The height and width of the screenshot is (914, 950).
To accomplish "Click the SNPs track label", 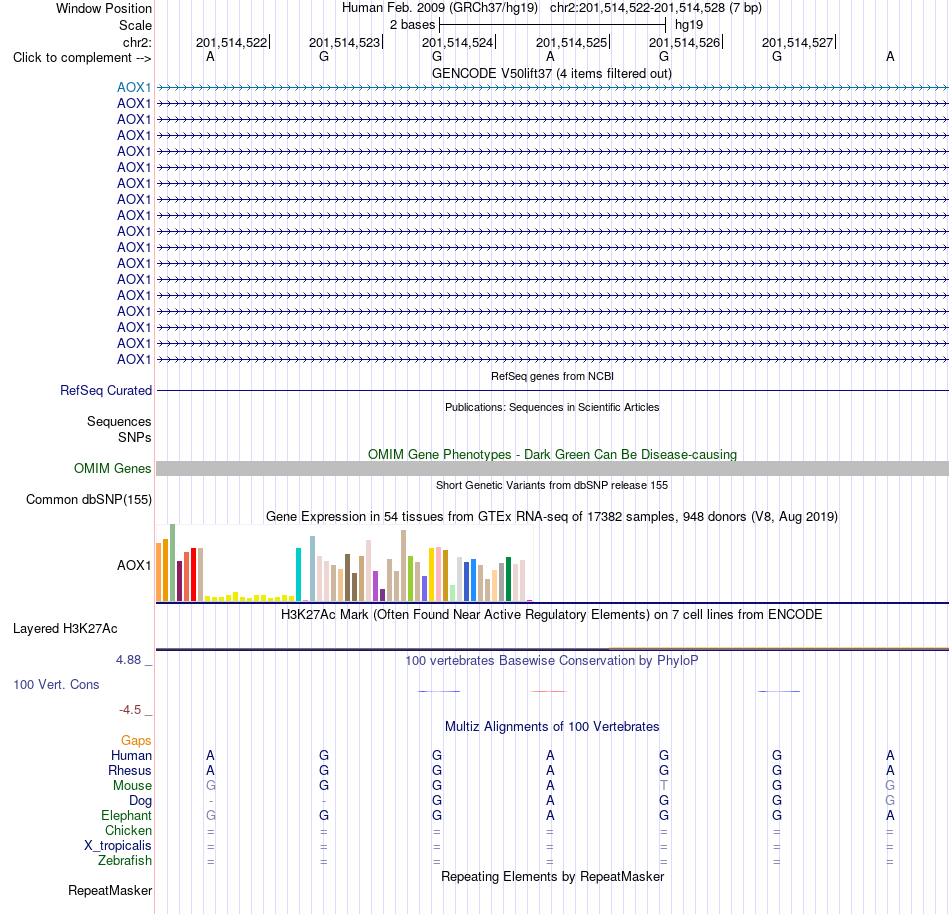I will [135, 437].
